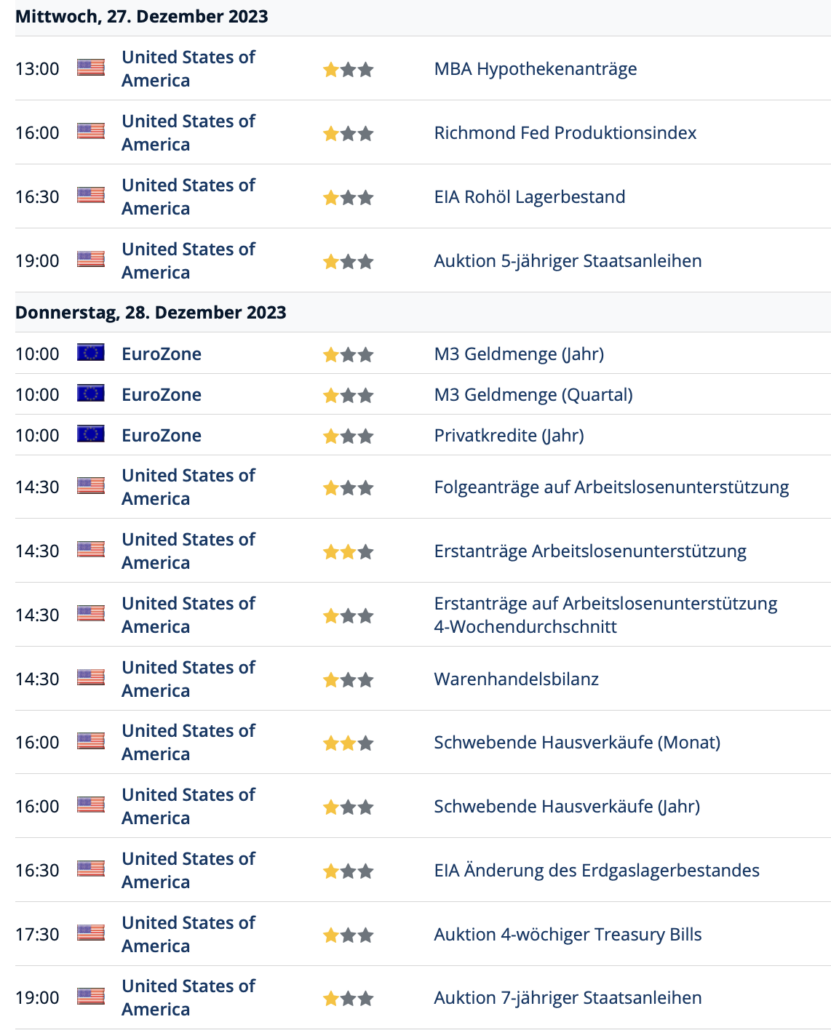Click the US flag beside Warenhandelsbilanz
Image resolution: width=831 pixels, height=1030 pixels.
(x=91, y=678)
